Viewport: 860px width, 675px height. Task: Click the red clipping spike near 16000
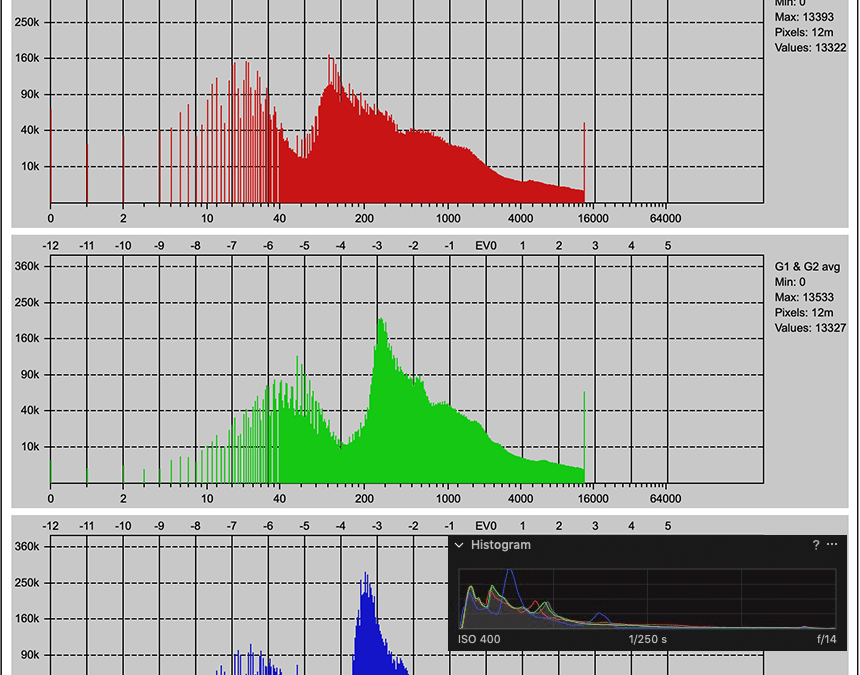(x=584, y=160)
